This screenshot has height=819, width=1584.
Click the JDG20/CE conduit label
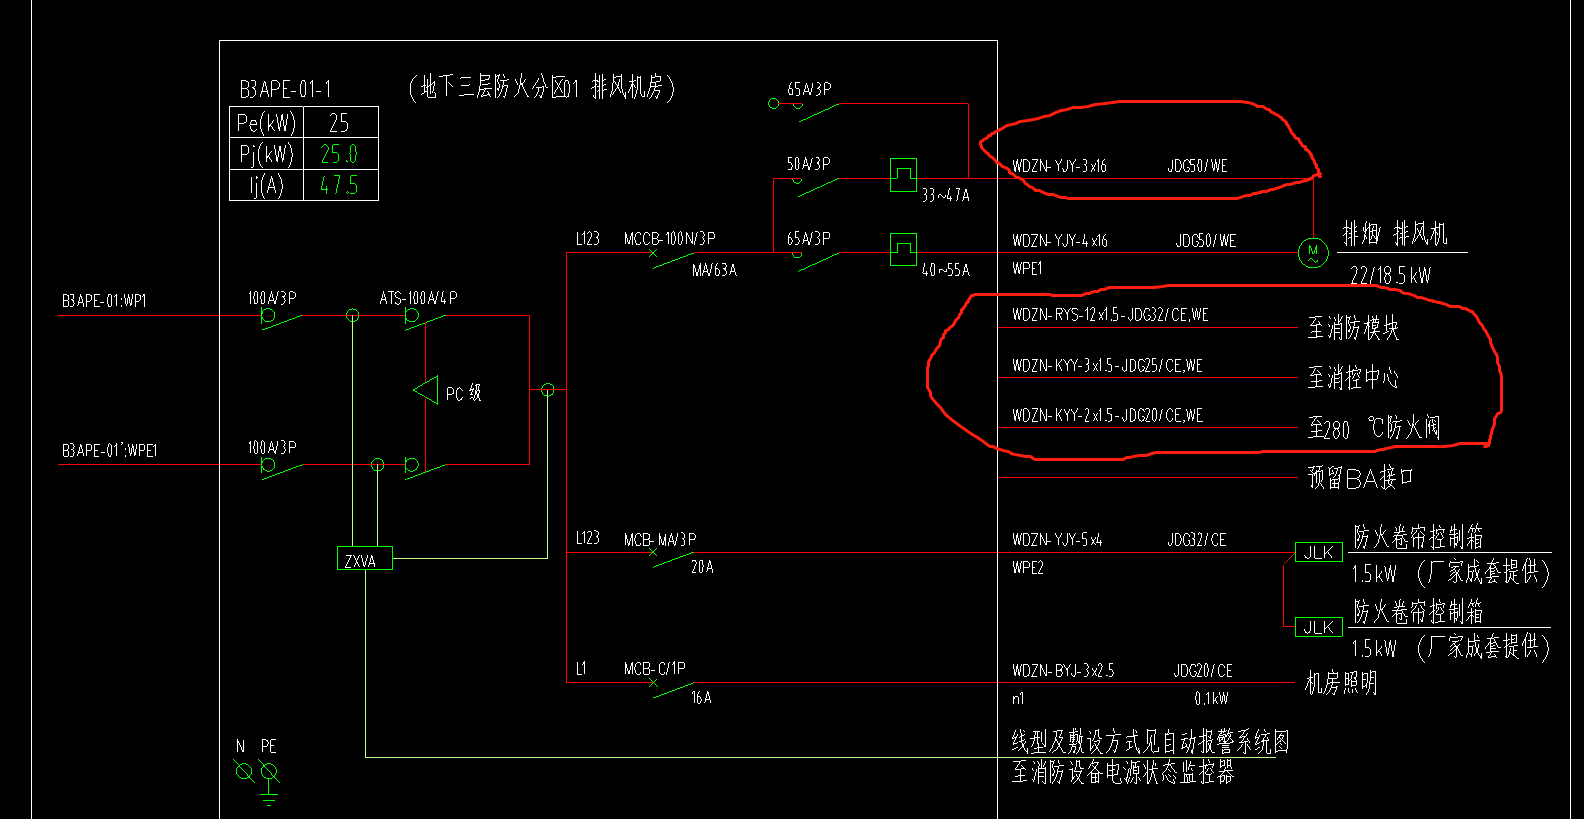tap(1203, 671)
